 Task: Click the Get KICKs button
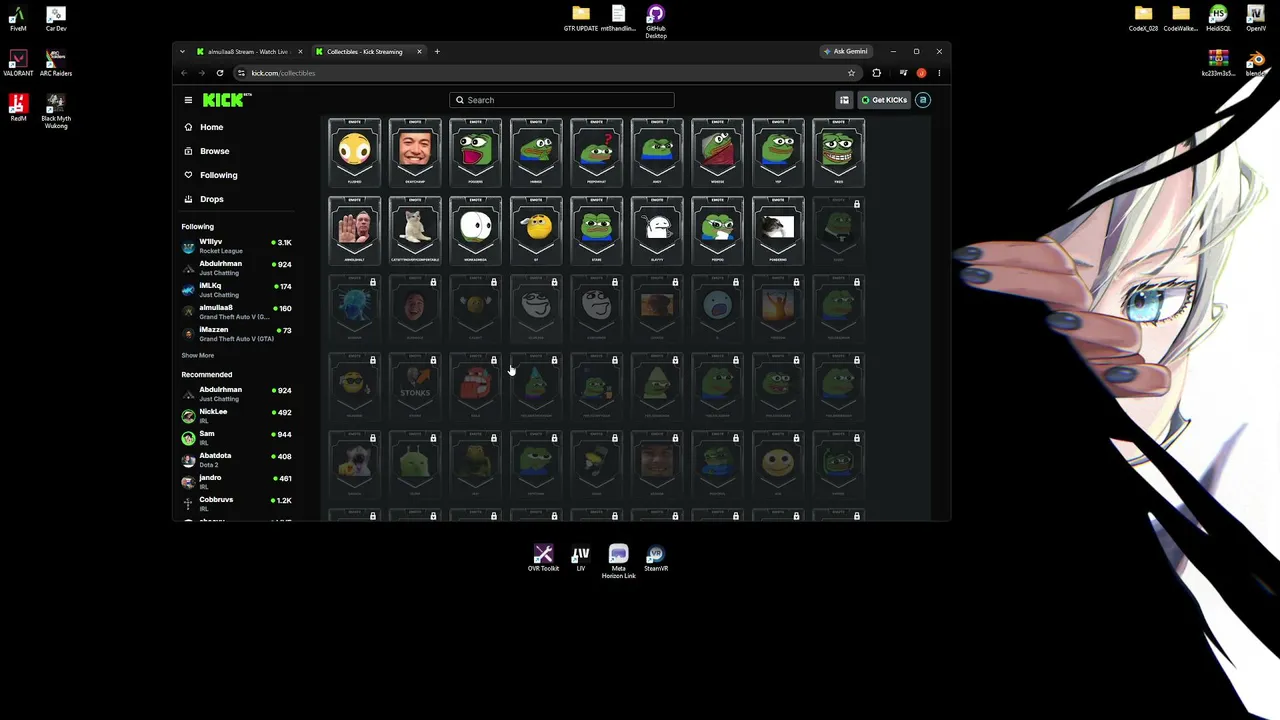click(884, 100)
